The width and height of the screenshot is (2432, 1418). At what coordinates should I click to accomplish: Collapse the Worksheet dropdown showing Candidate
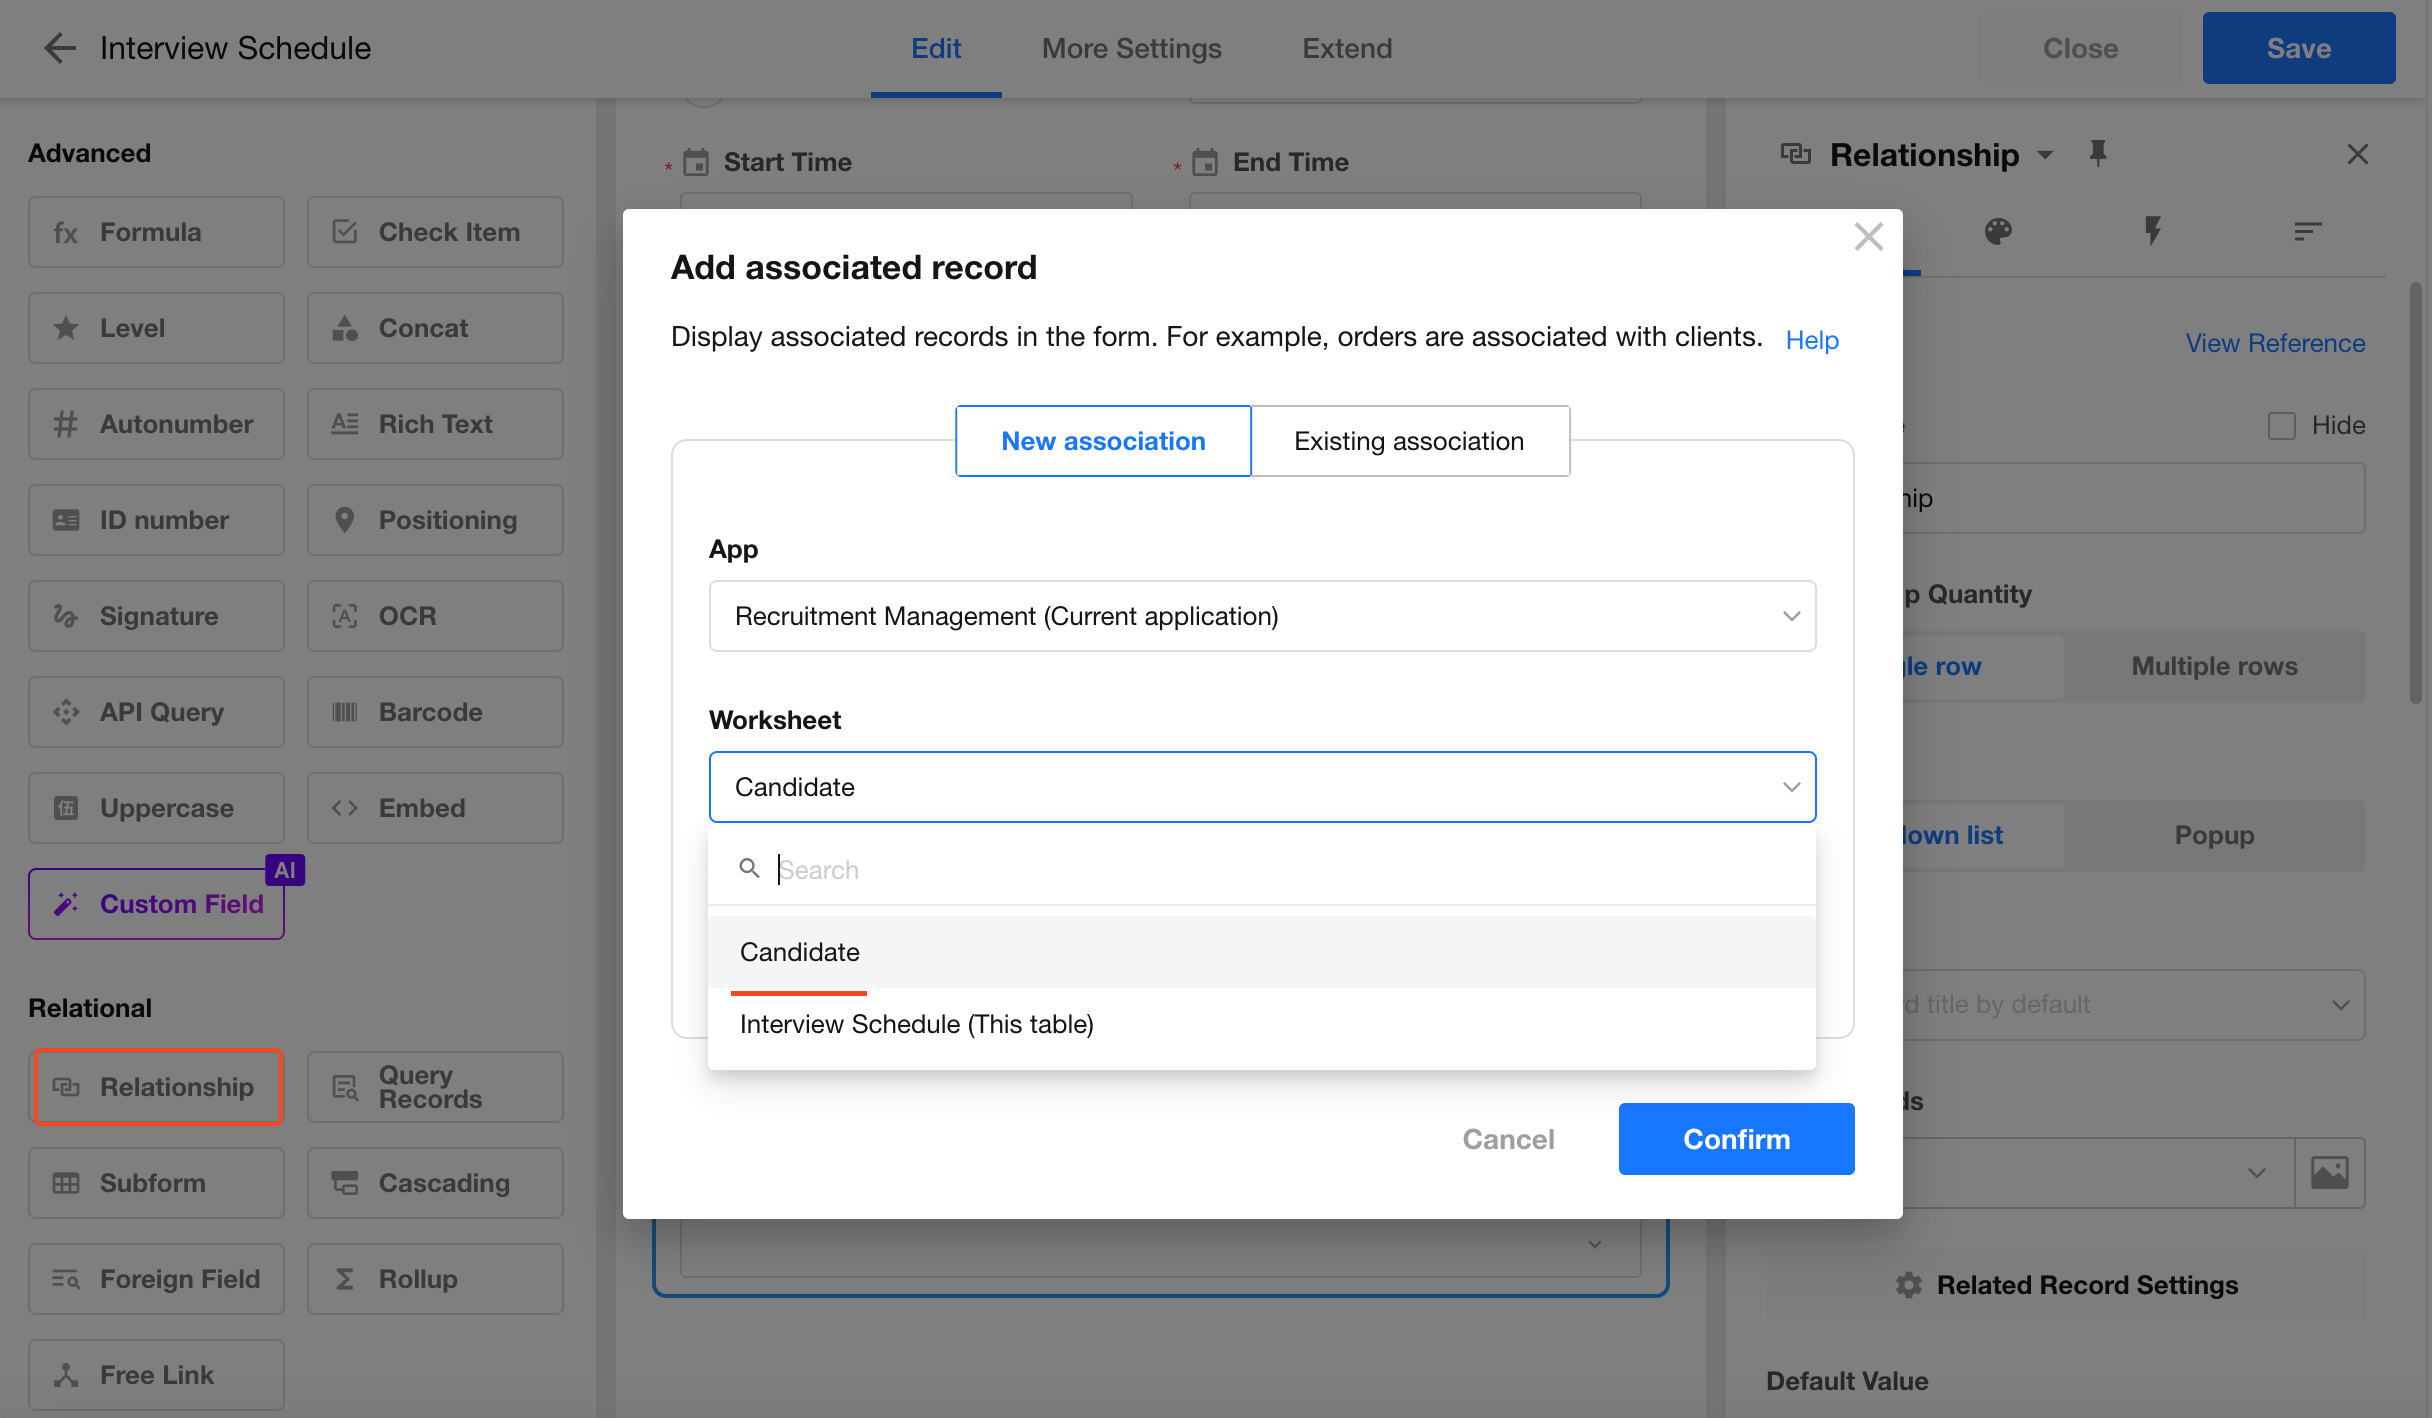pyautogui.click(x=1262, y=787)
